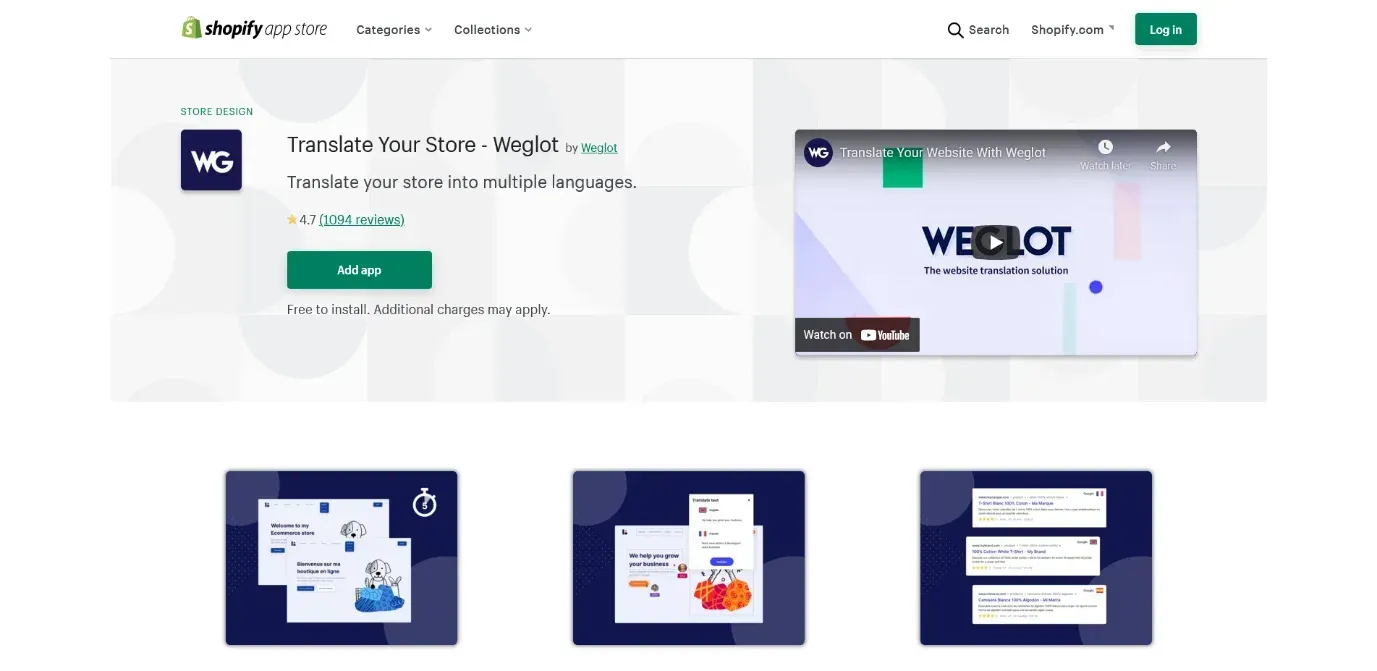Open the 1094 reviews link

(x=362, y=219)
